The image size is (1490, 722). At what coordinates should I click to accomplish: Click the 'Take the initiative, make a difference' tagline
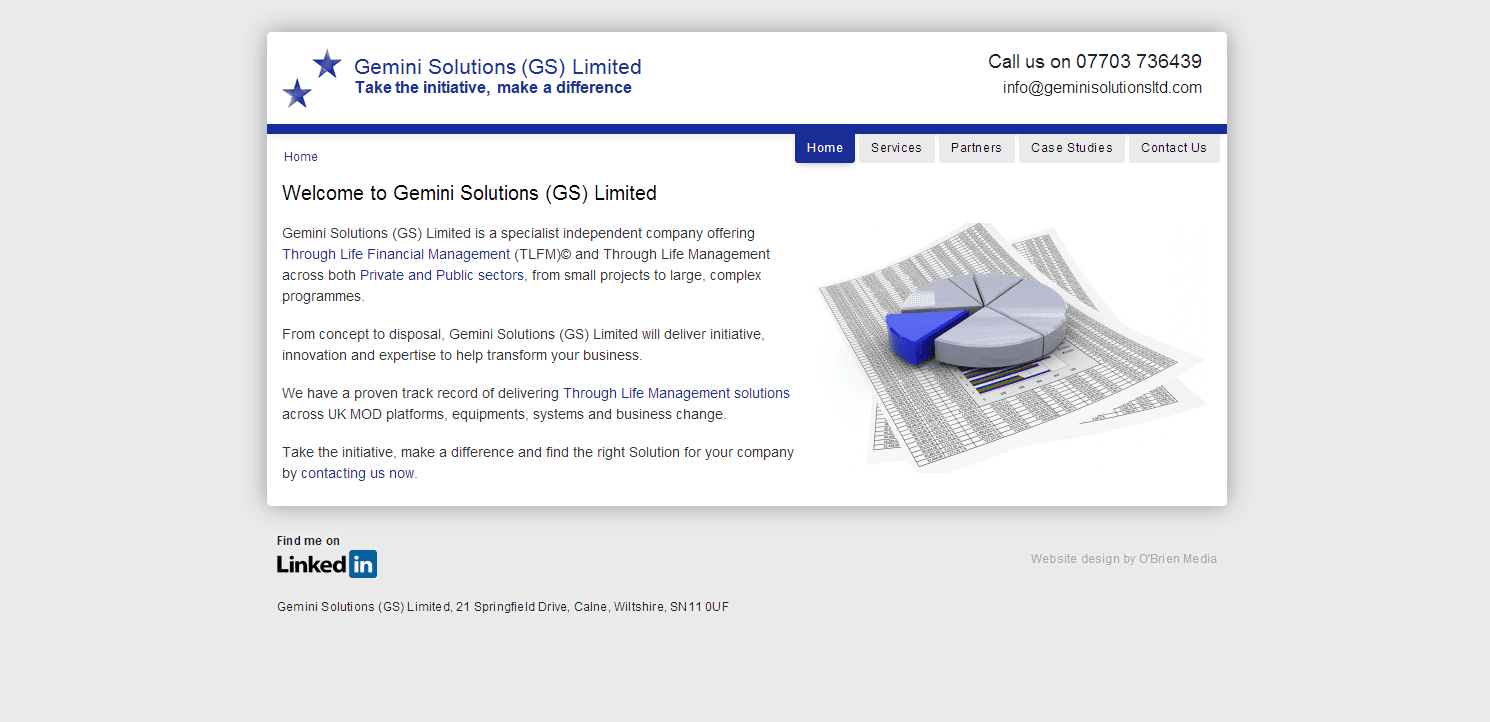[493, 88]
